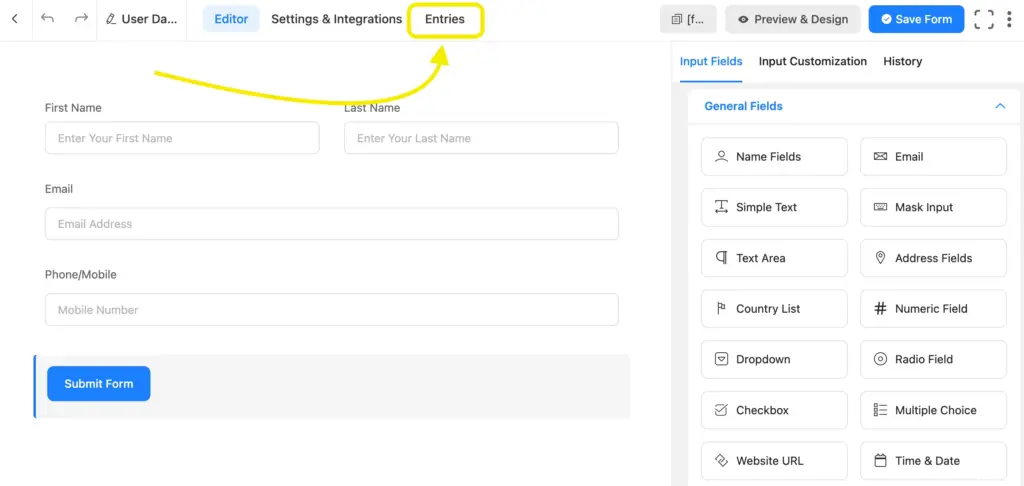Click the Last Name input box
Viewport: 1024px width, 486px height.
click(481, 138)
